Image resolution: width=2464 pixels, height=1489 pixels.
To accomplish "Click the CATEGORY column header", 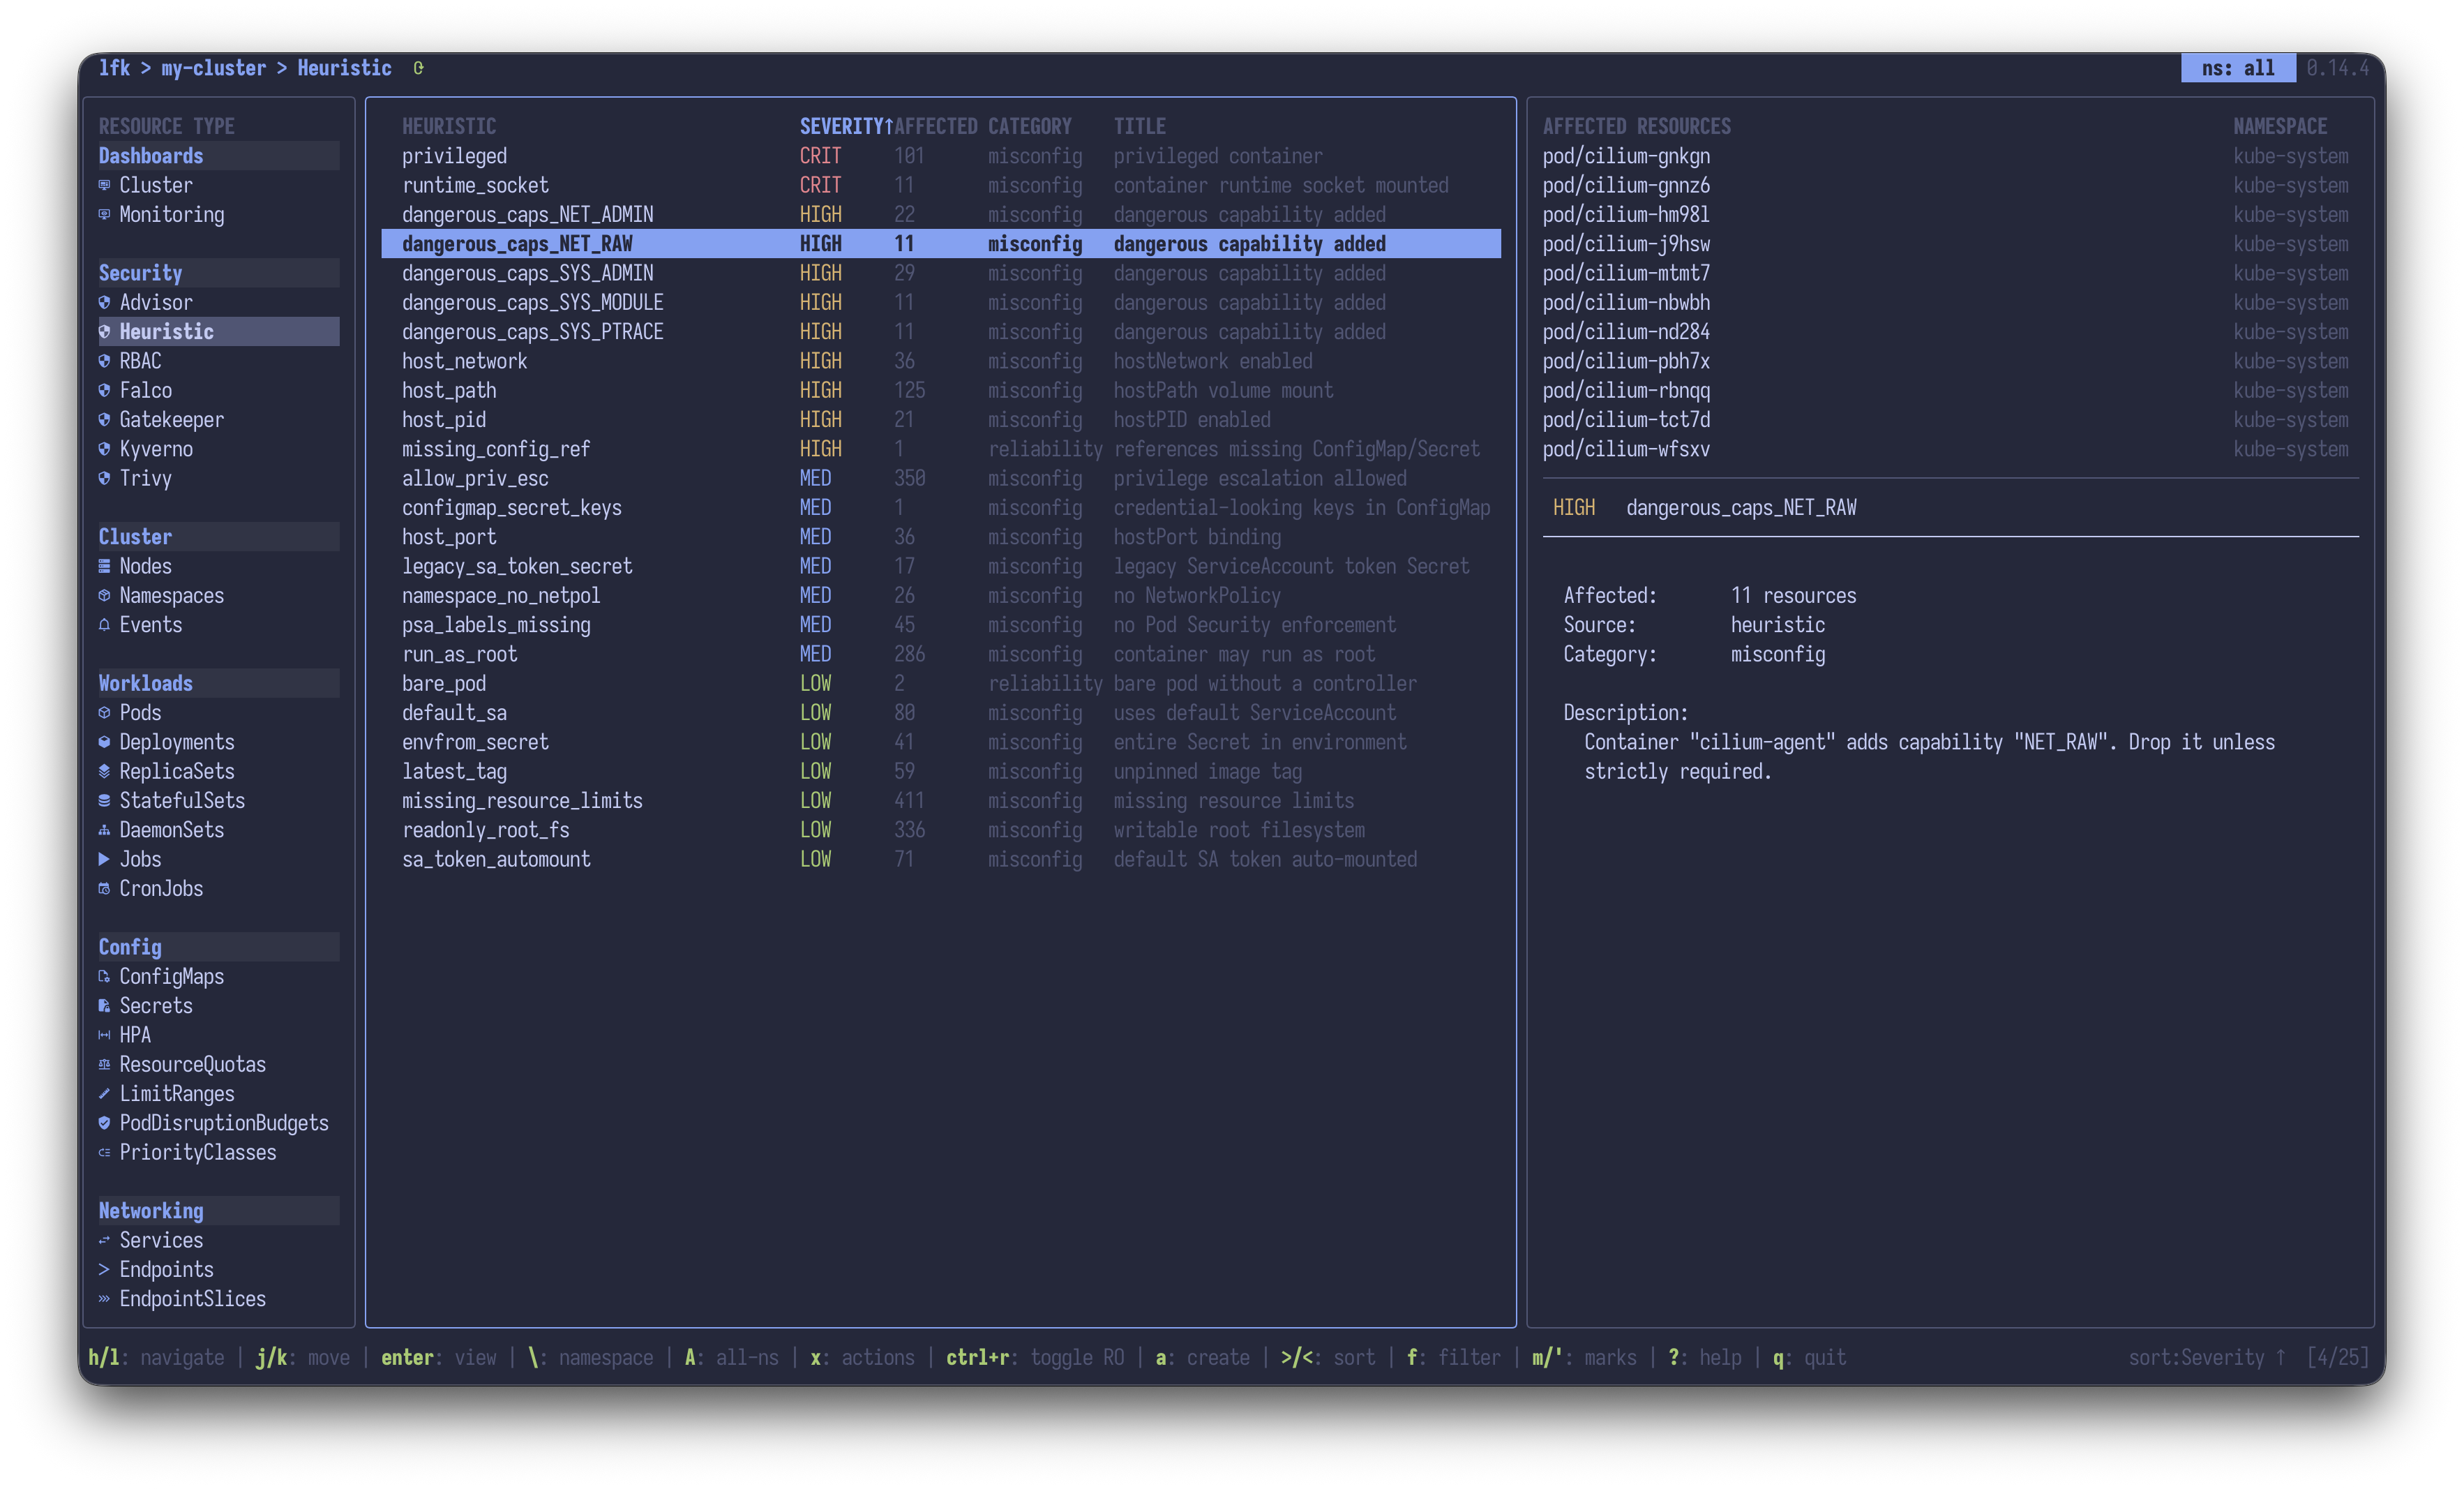I will click(1030, 126).
